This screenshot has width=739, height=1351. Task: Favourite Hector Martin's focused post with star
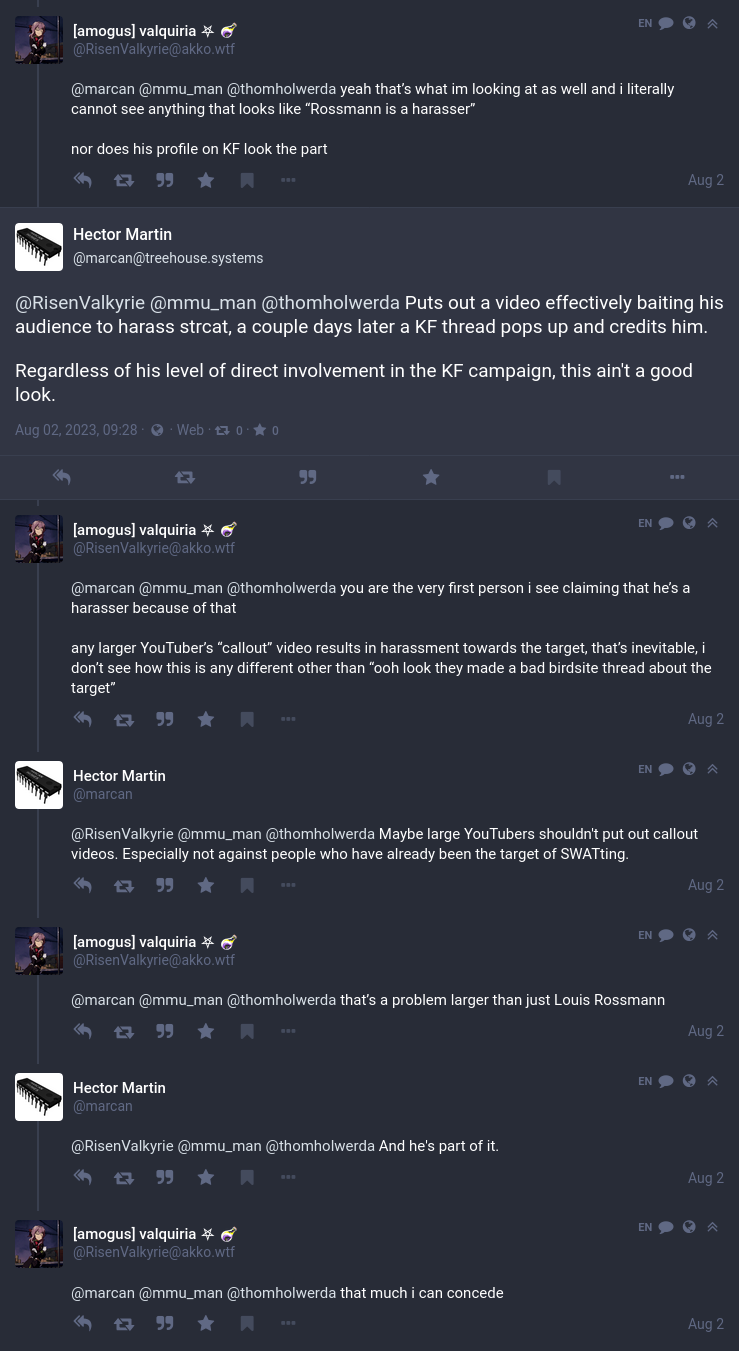pos(431,478)
